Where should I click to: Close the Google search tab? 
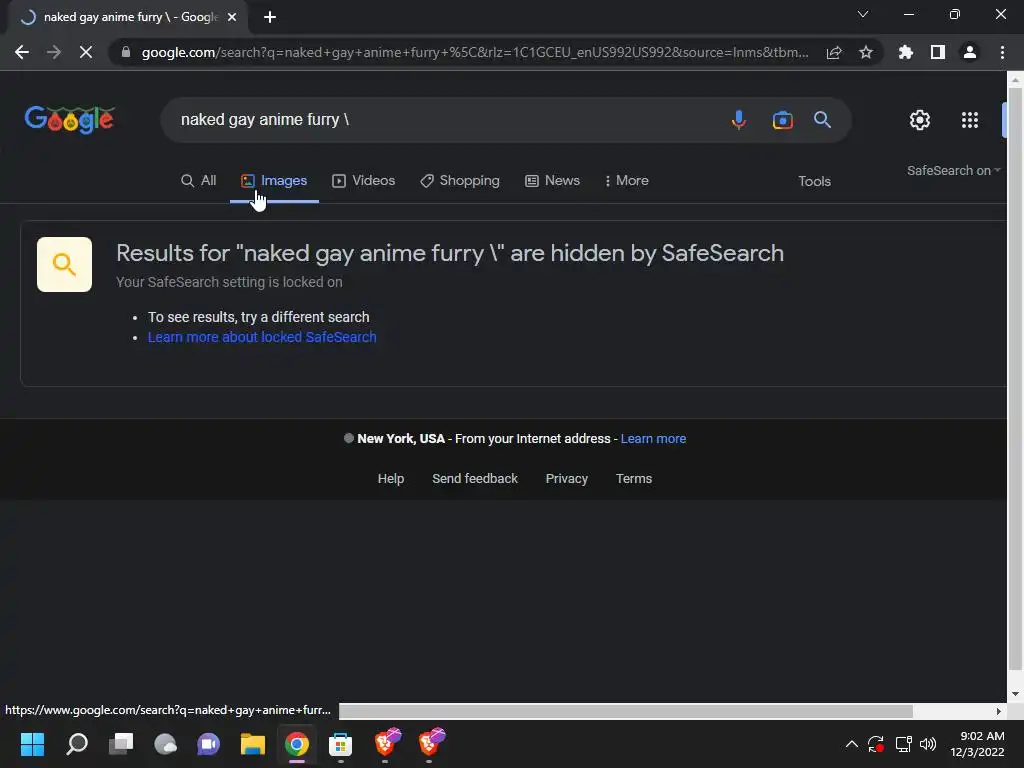click(x=232, y=17)
